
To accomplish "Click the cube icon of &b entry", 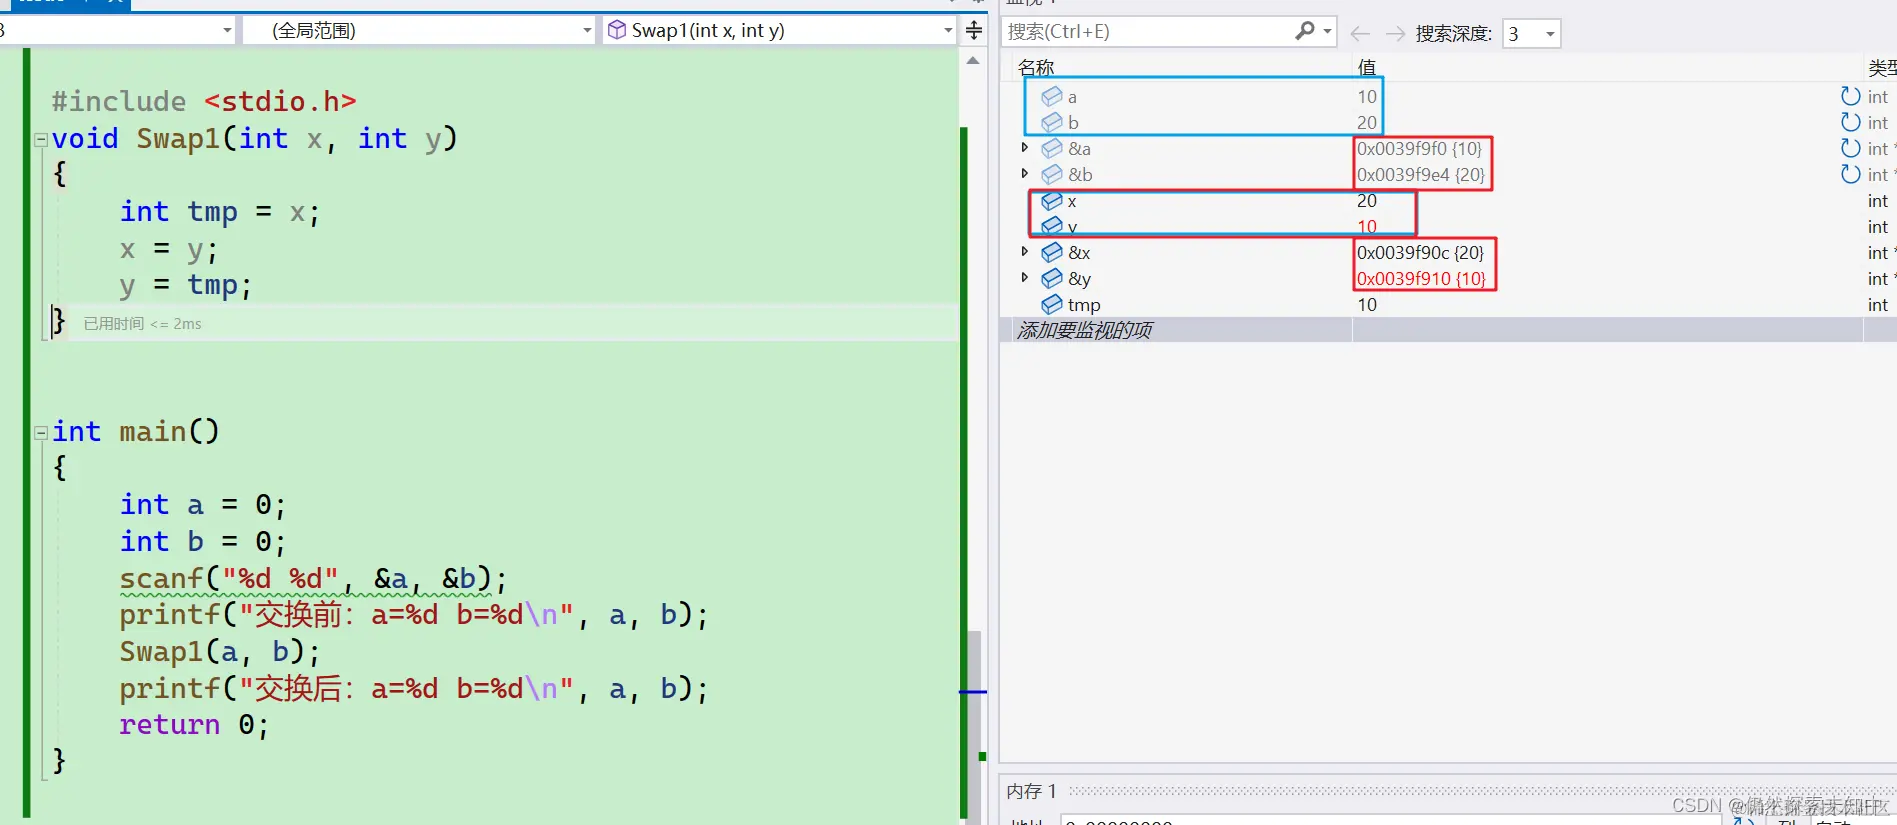I will [x=1052, y=174].
